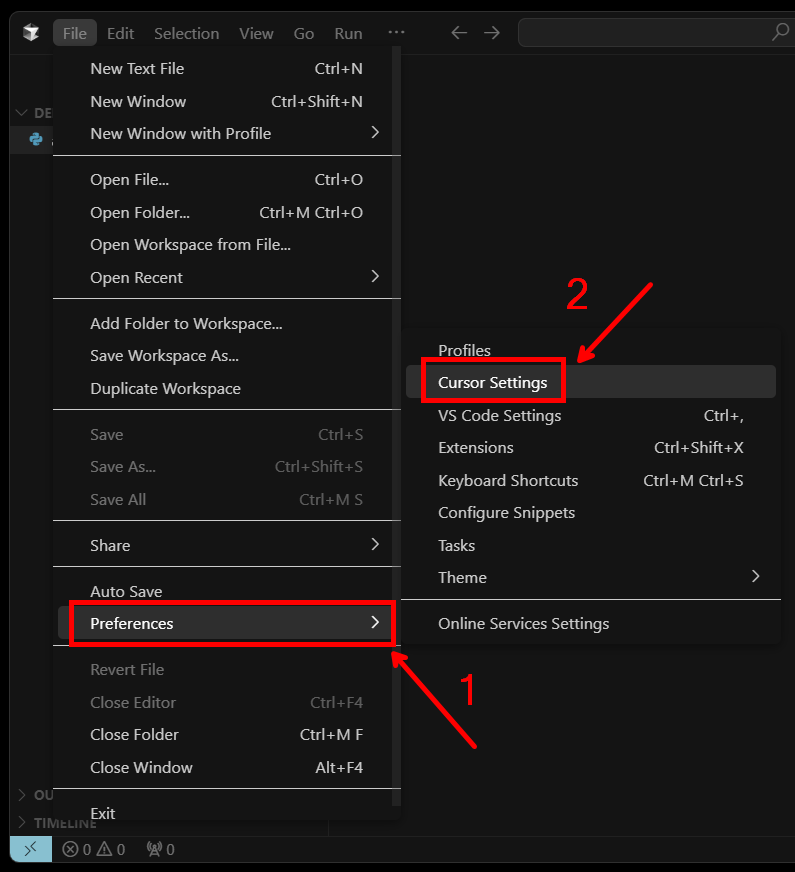Image resolution: width=795 pixels, height=872 pixels.
Task: Expand the OU (Outline) section chevron
Action: 22,795
